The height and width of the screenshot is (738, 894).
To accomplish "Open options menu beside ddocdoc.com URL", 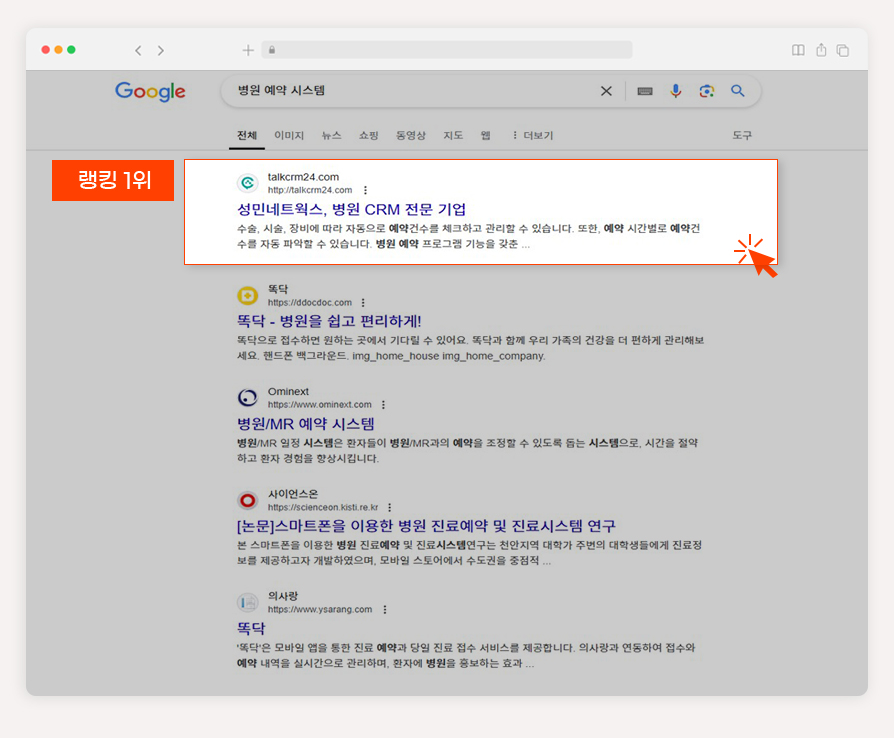I will pos(363,302).
